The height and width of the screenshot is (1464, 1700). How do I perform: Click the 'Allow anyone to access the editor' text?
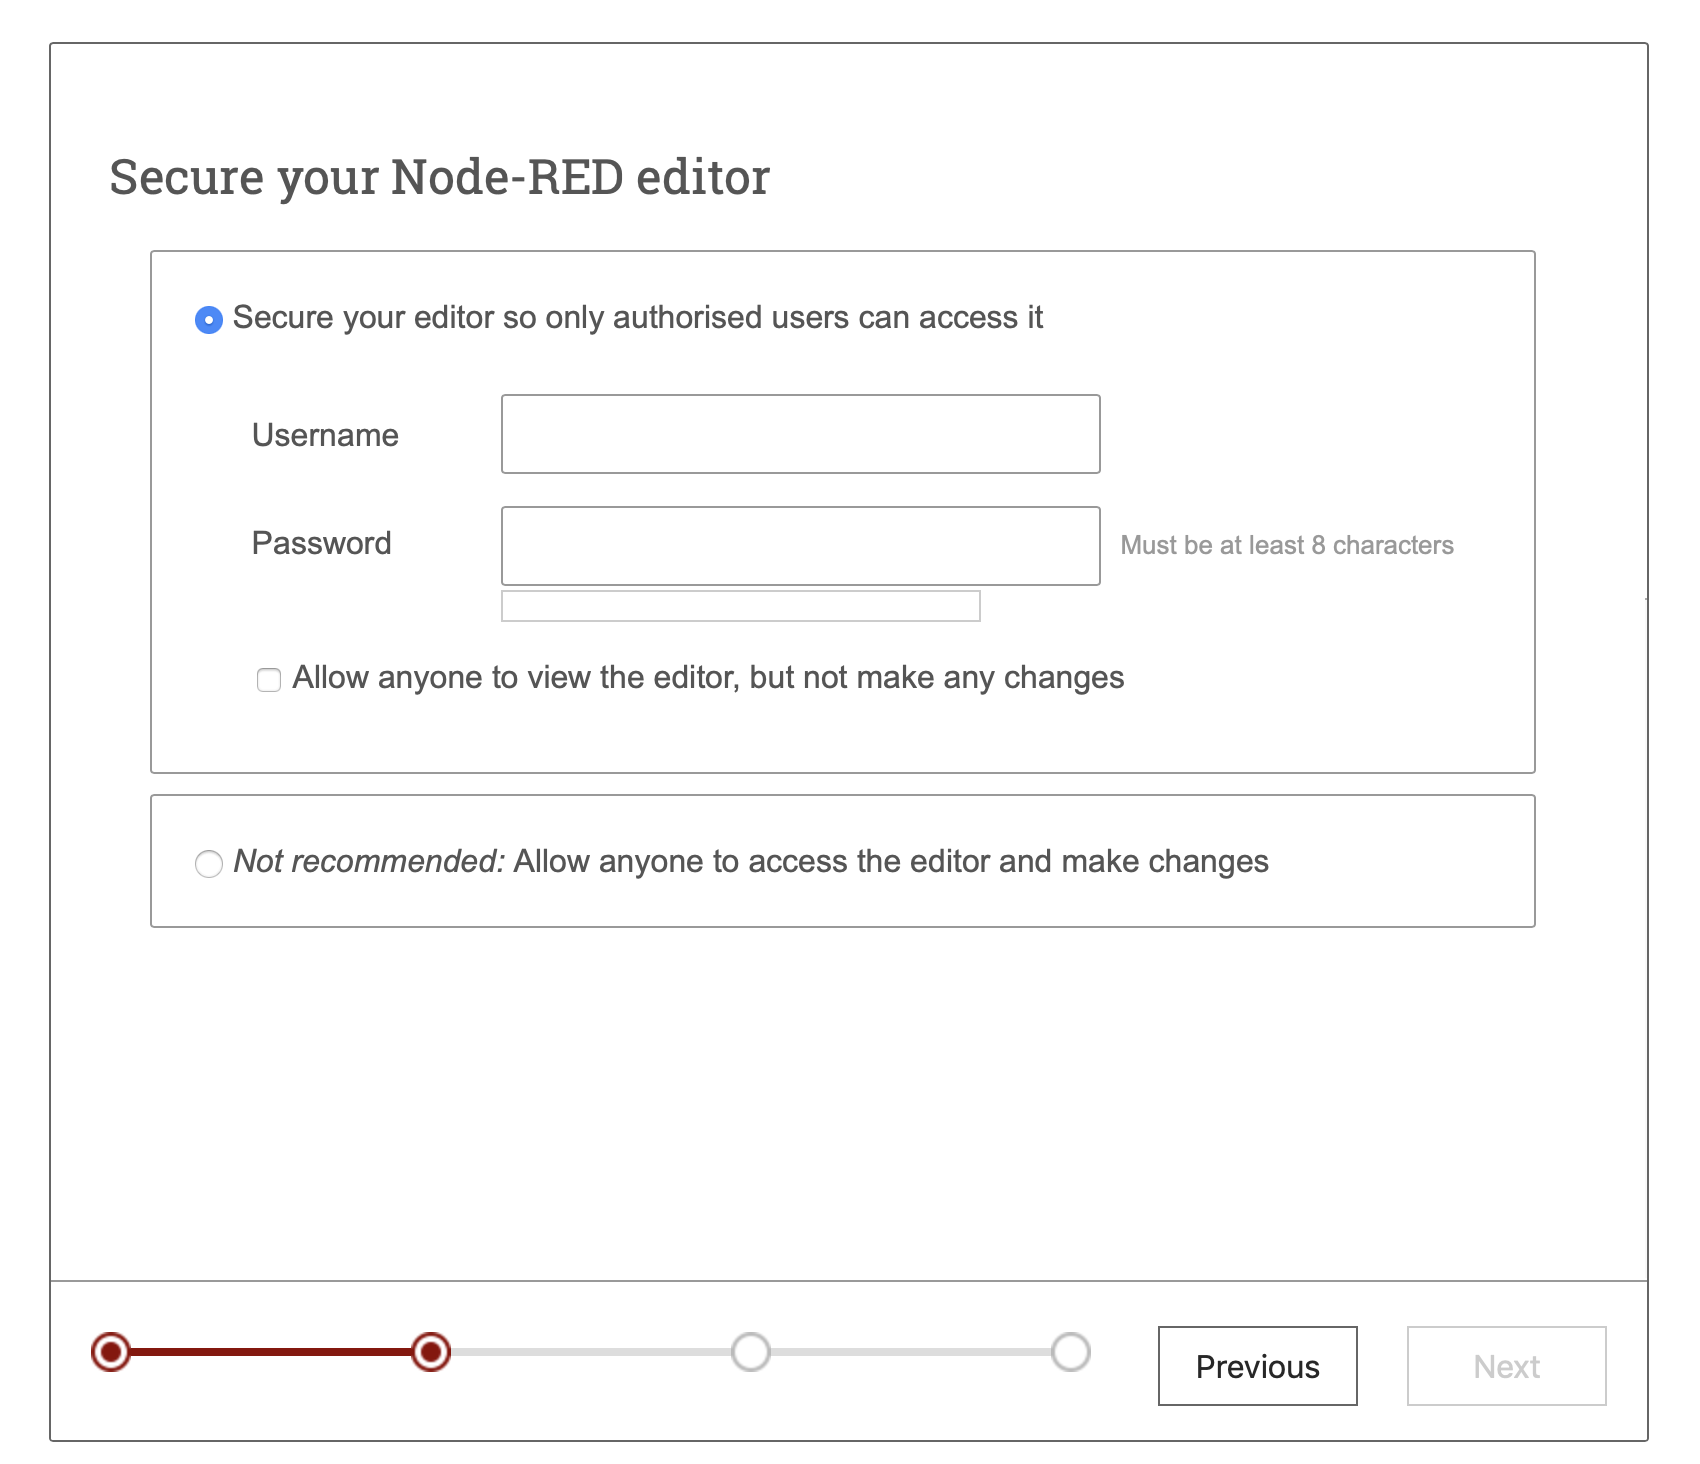pyautogui.click(x=890, y=861)
